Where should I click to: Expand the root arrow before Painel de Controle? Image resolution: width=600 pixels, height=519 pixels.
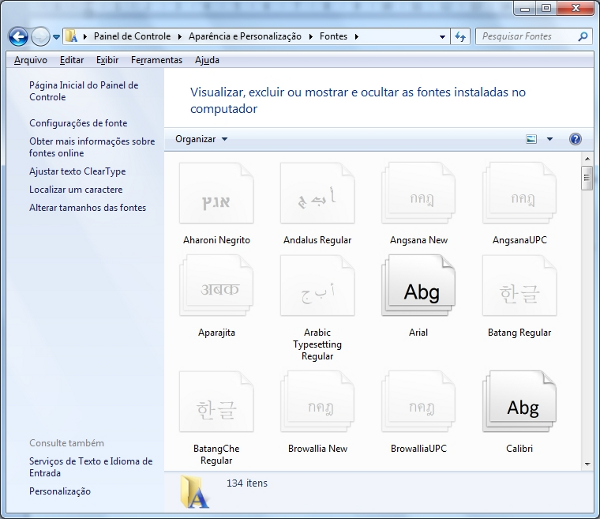pos(85,37)
